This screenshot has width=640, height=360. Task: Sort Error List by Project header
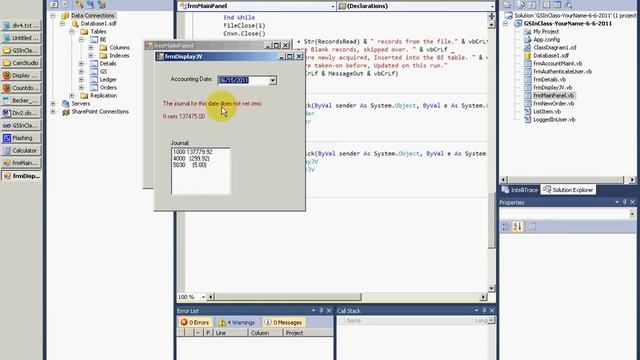pos(307,333)
